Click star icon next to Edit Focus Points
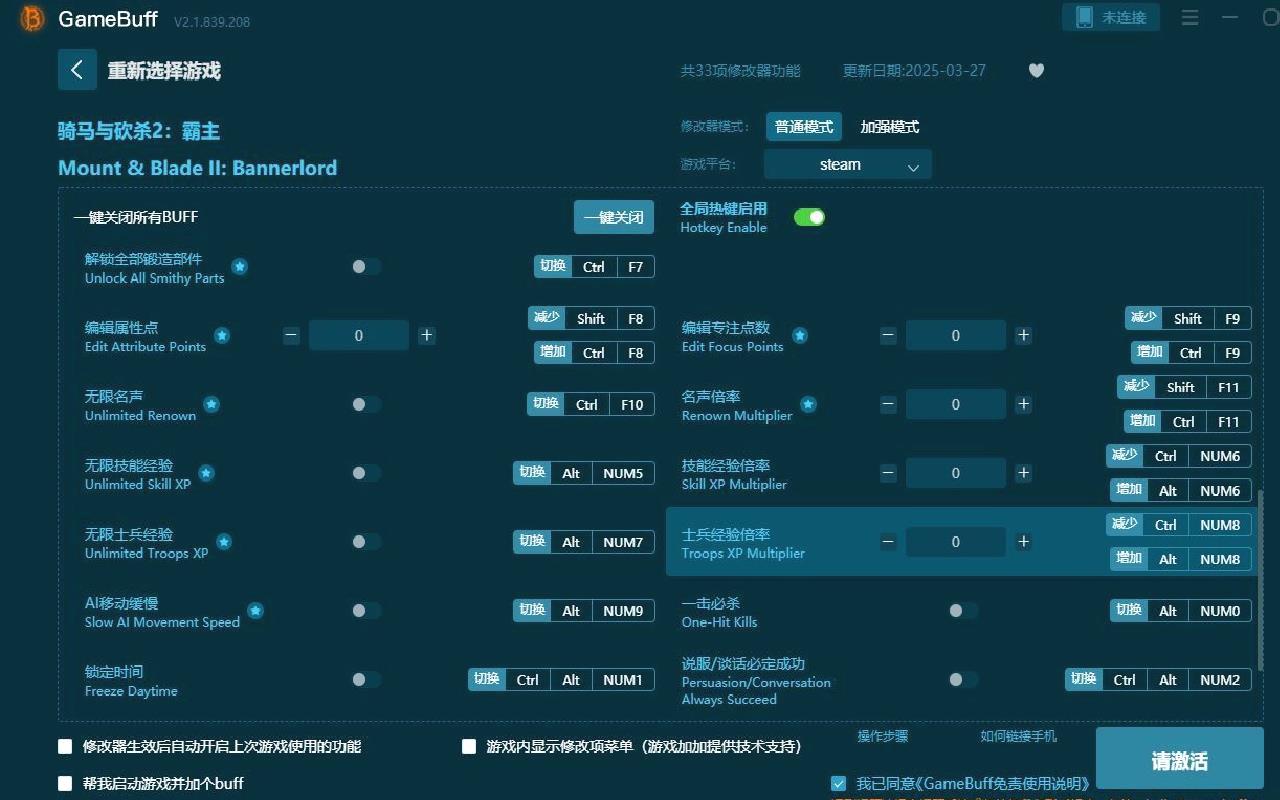1280x800 pixels. coord(800,336)
